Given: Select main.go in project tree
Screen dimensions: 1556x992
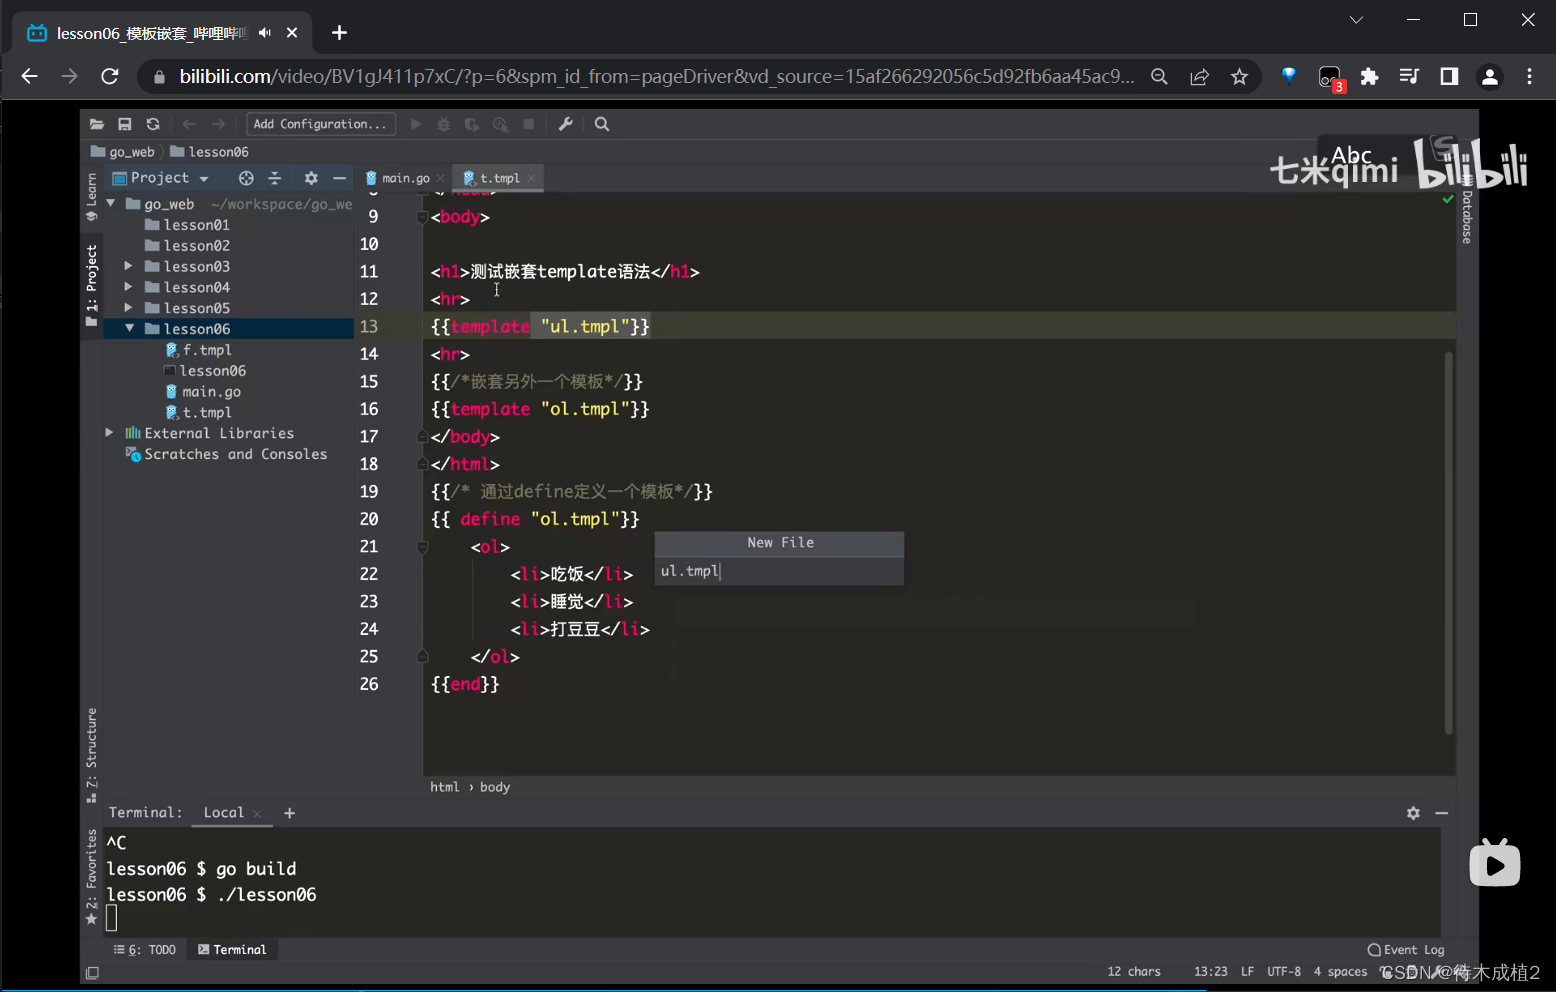Looking at the screenshot, I should (x=203, y=392).
